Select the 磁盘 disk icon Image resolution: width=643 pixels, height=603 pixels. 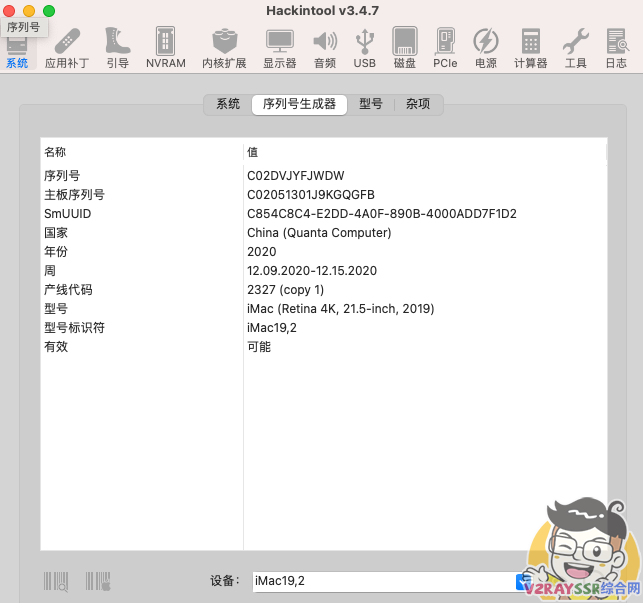coord(404,47)
